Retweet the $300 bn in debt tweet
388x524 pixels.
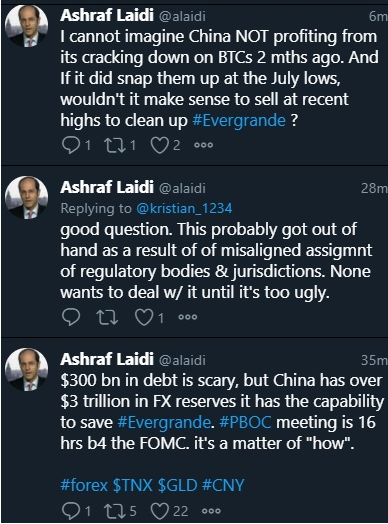click(114, 511)
